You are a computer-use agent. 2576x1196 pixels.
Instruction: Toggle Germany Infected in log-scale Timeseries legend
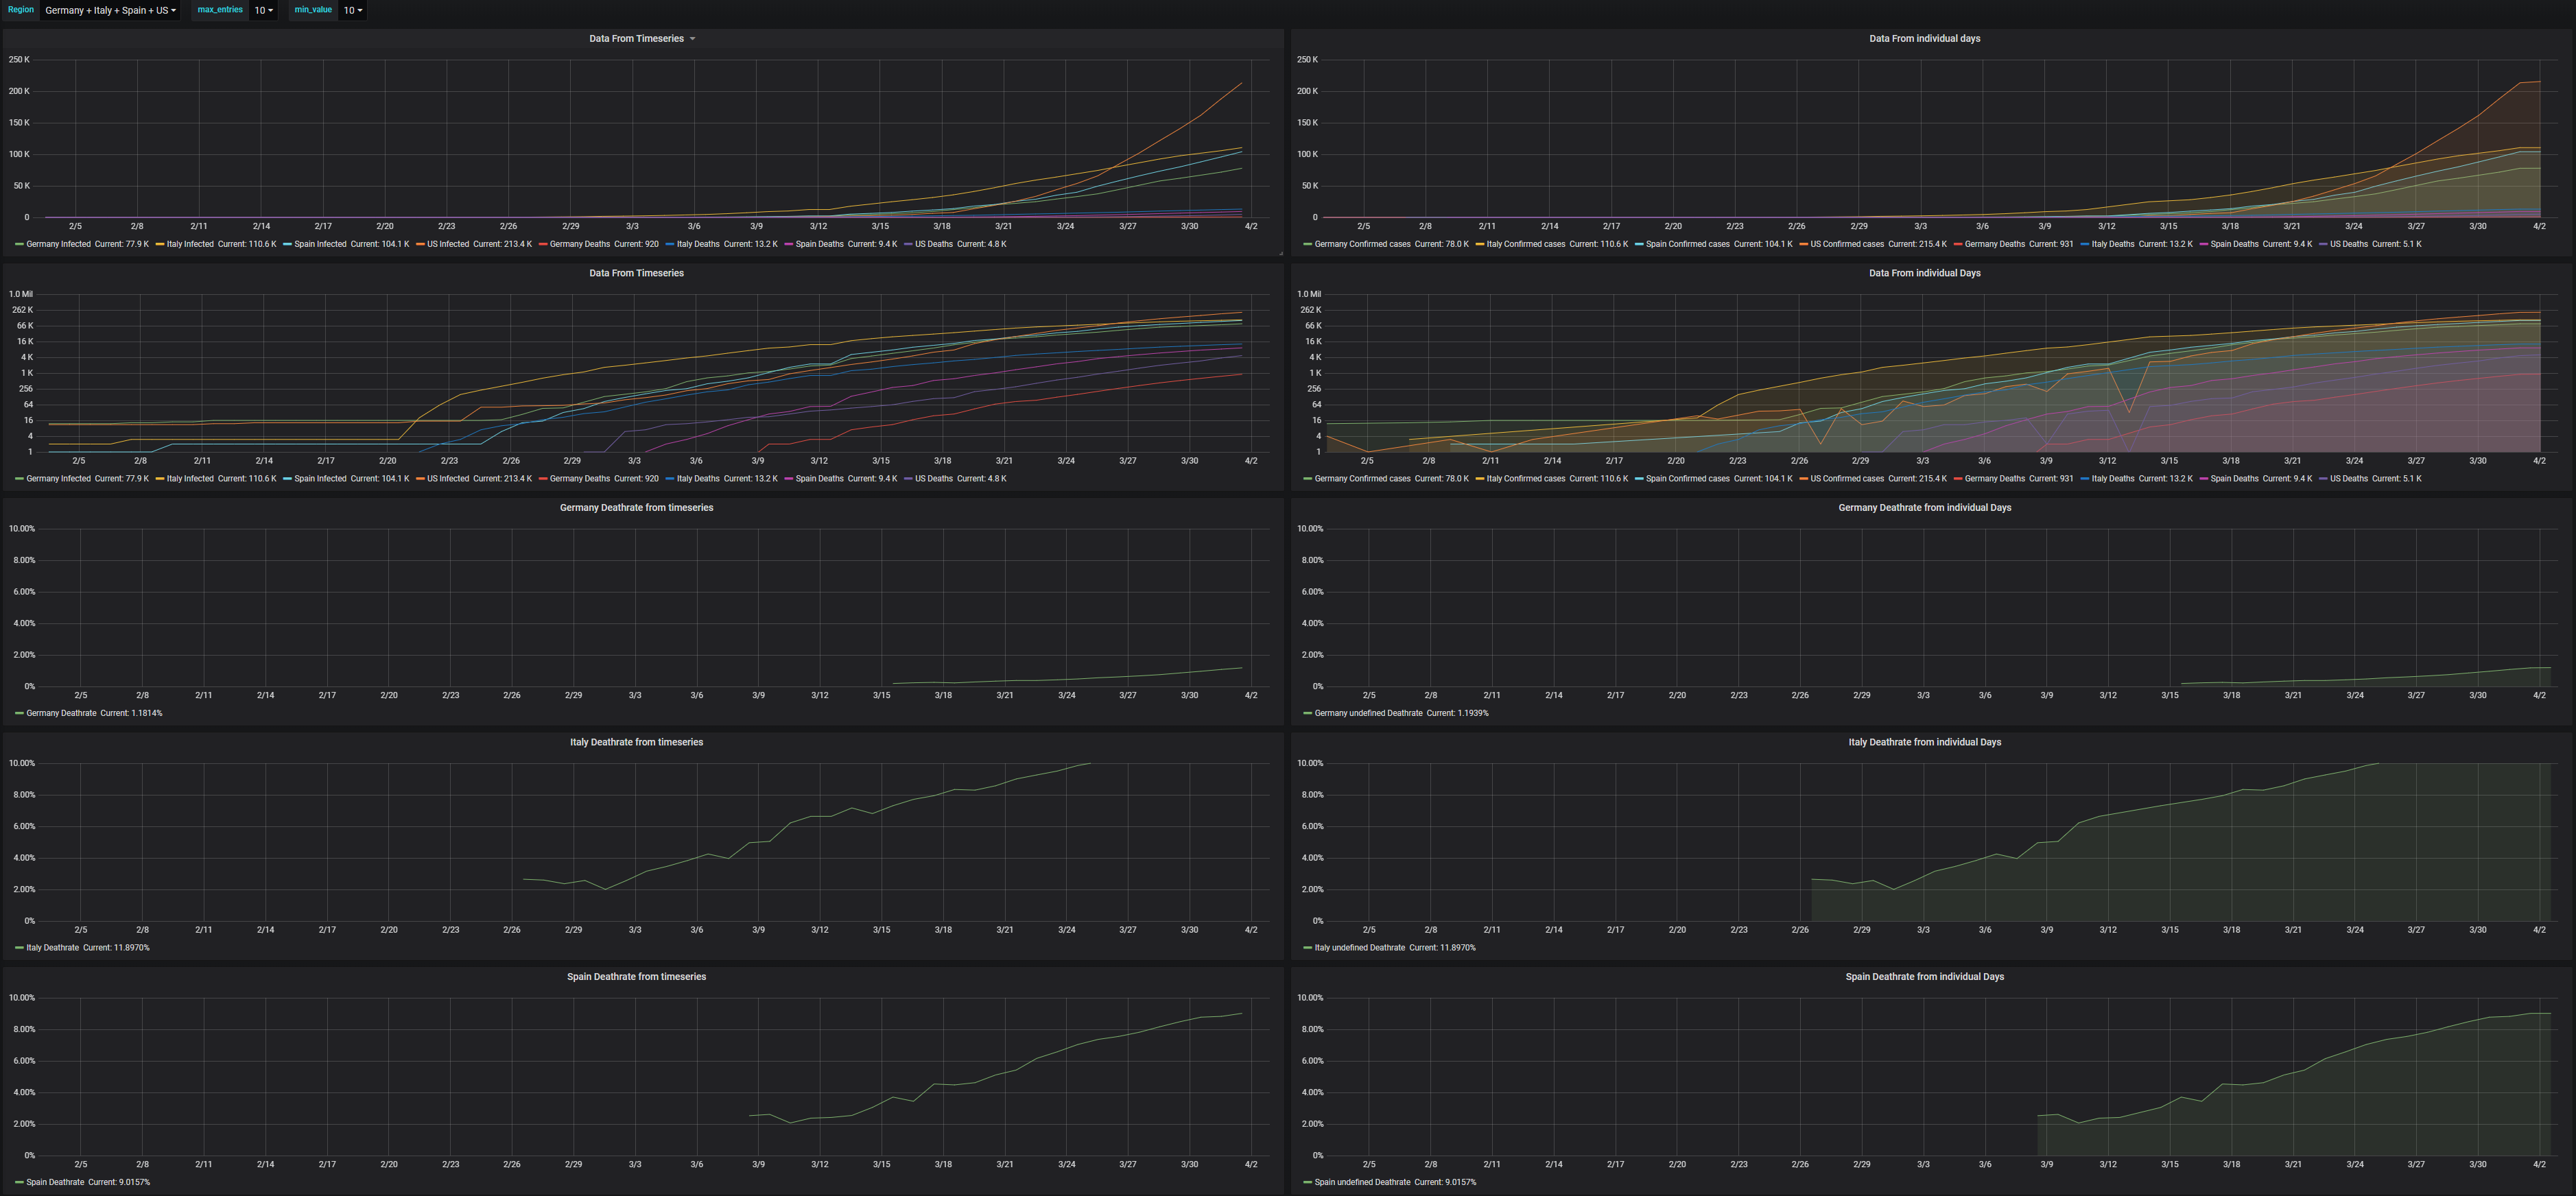(x=58, y=479)
